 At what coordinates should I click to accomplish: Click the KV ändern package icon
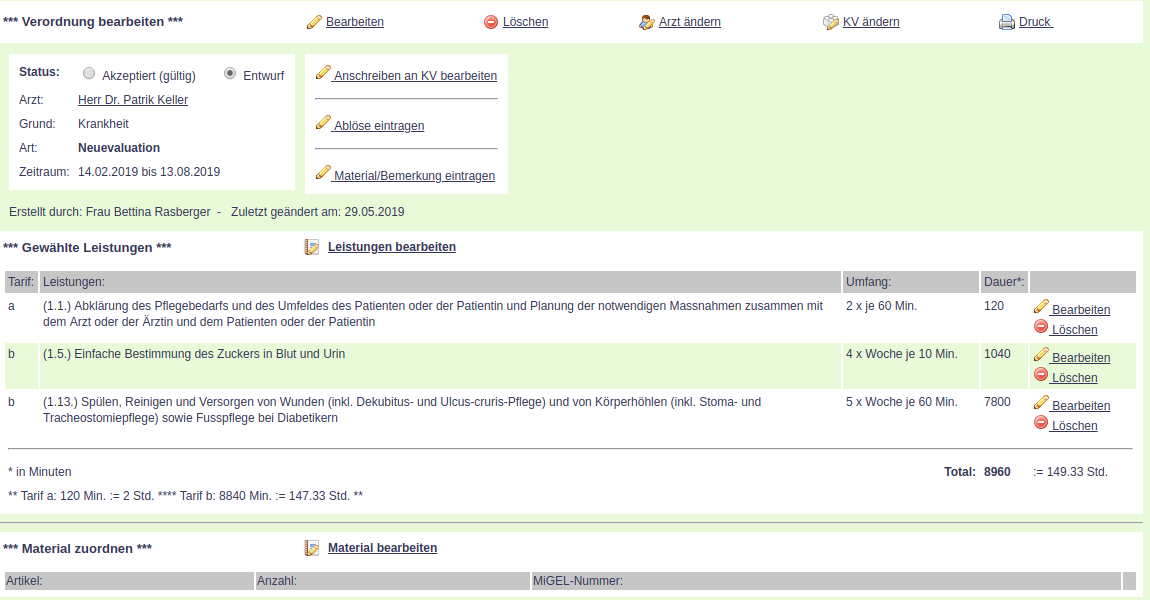831,22
